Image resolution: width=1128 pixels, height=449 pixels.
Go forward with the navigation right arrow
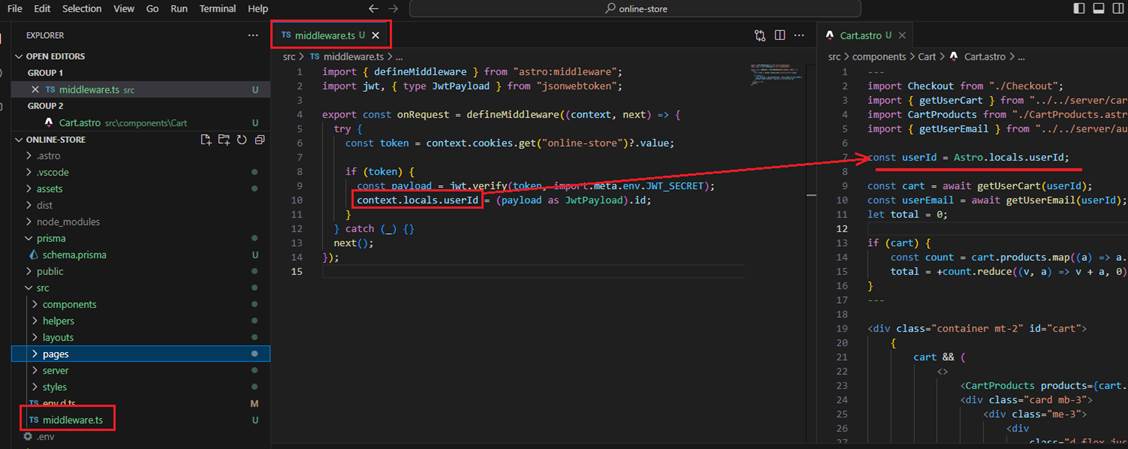(x=393, y=9)
